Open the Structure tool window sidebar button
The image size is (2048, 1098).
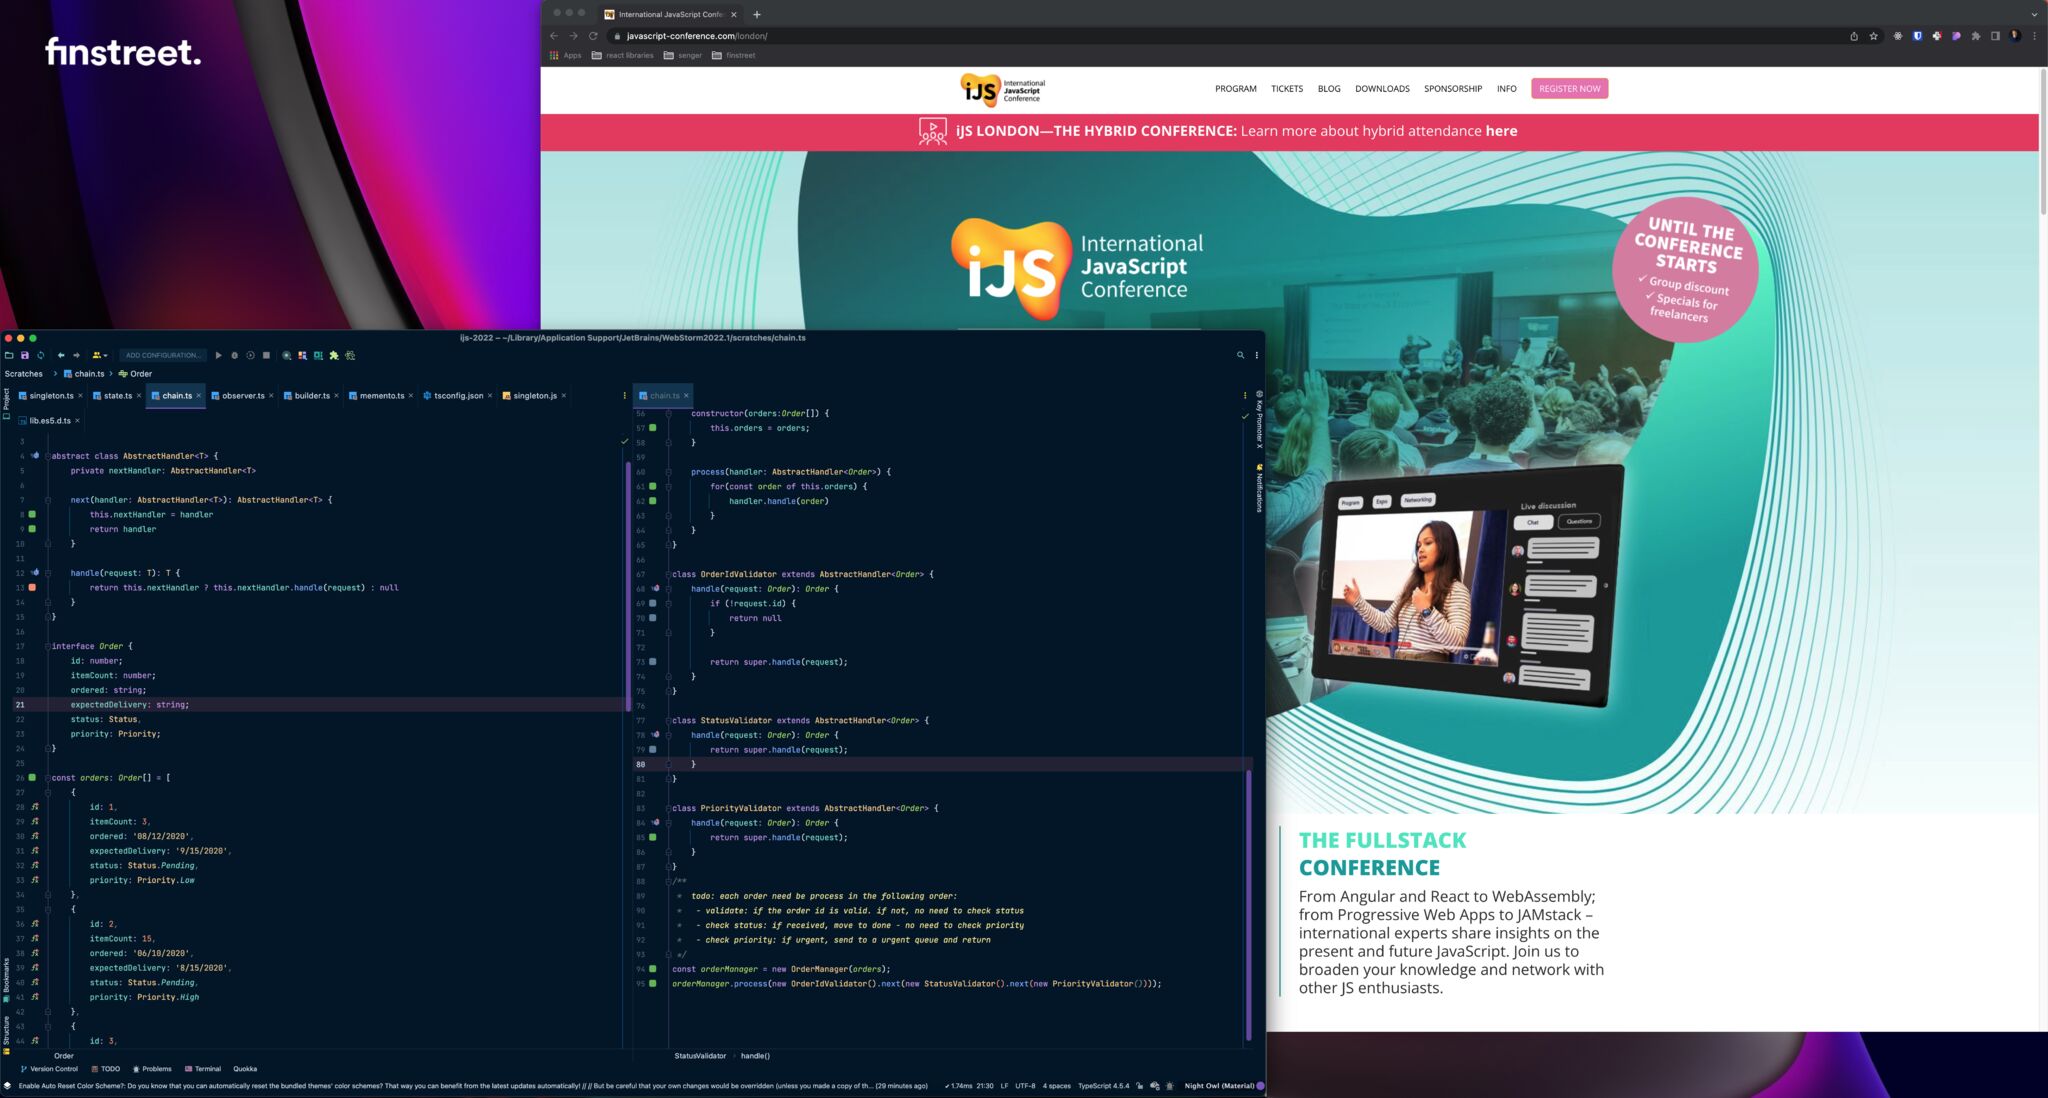coord(6,1035)
